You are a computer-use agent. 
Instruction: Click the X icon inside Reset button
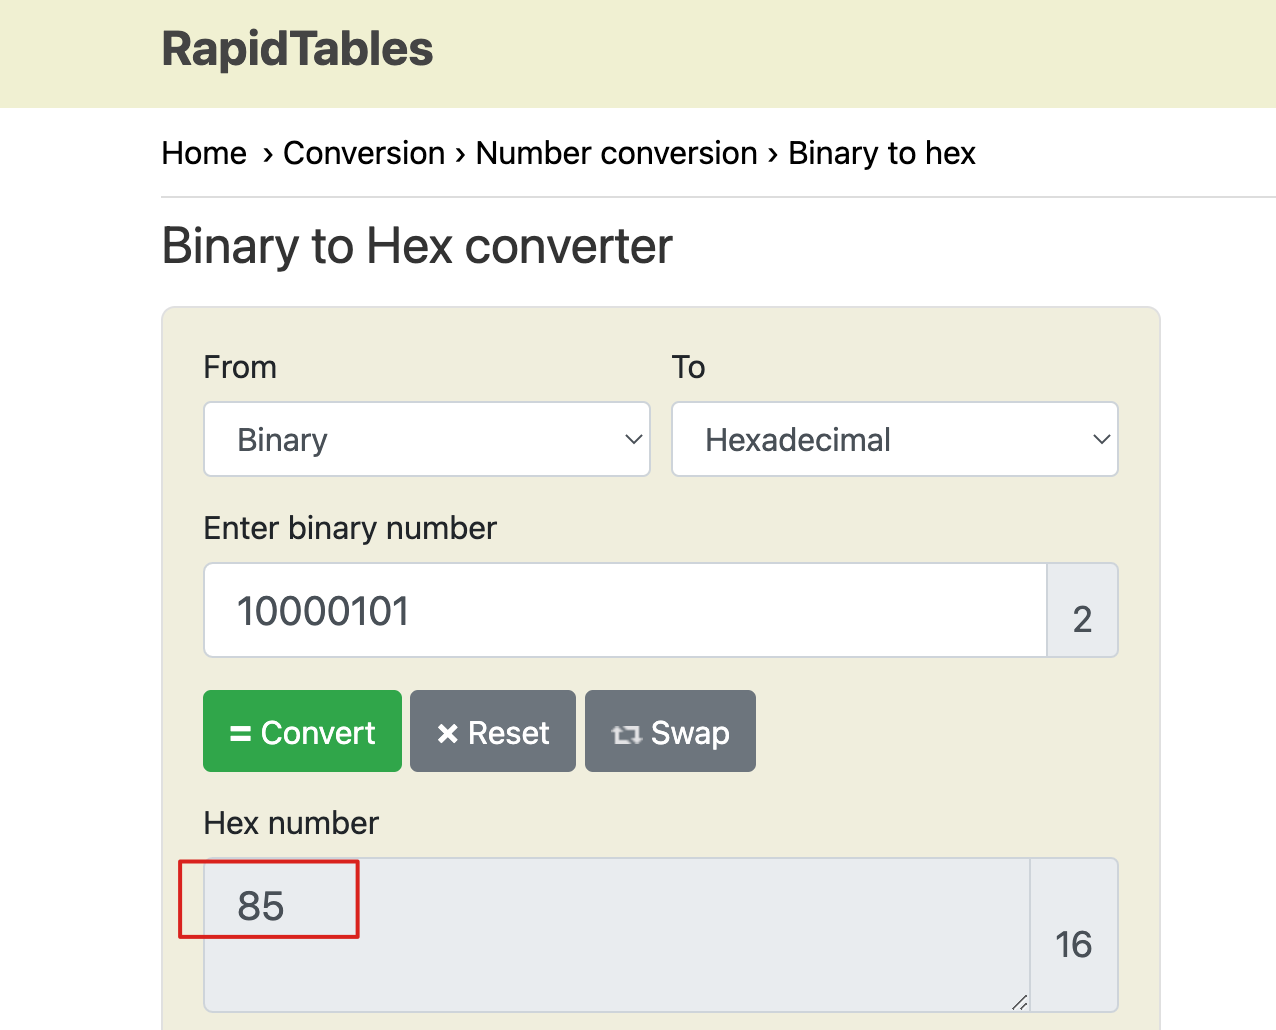point(448,731)
